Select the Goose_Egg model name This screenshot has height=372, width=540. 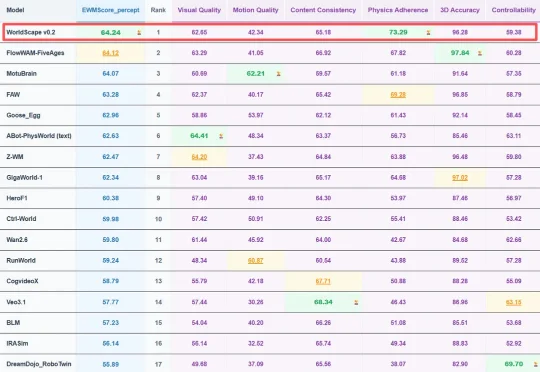tap(23, 115)
